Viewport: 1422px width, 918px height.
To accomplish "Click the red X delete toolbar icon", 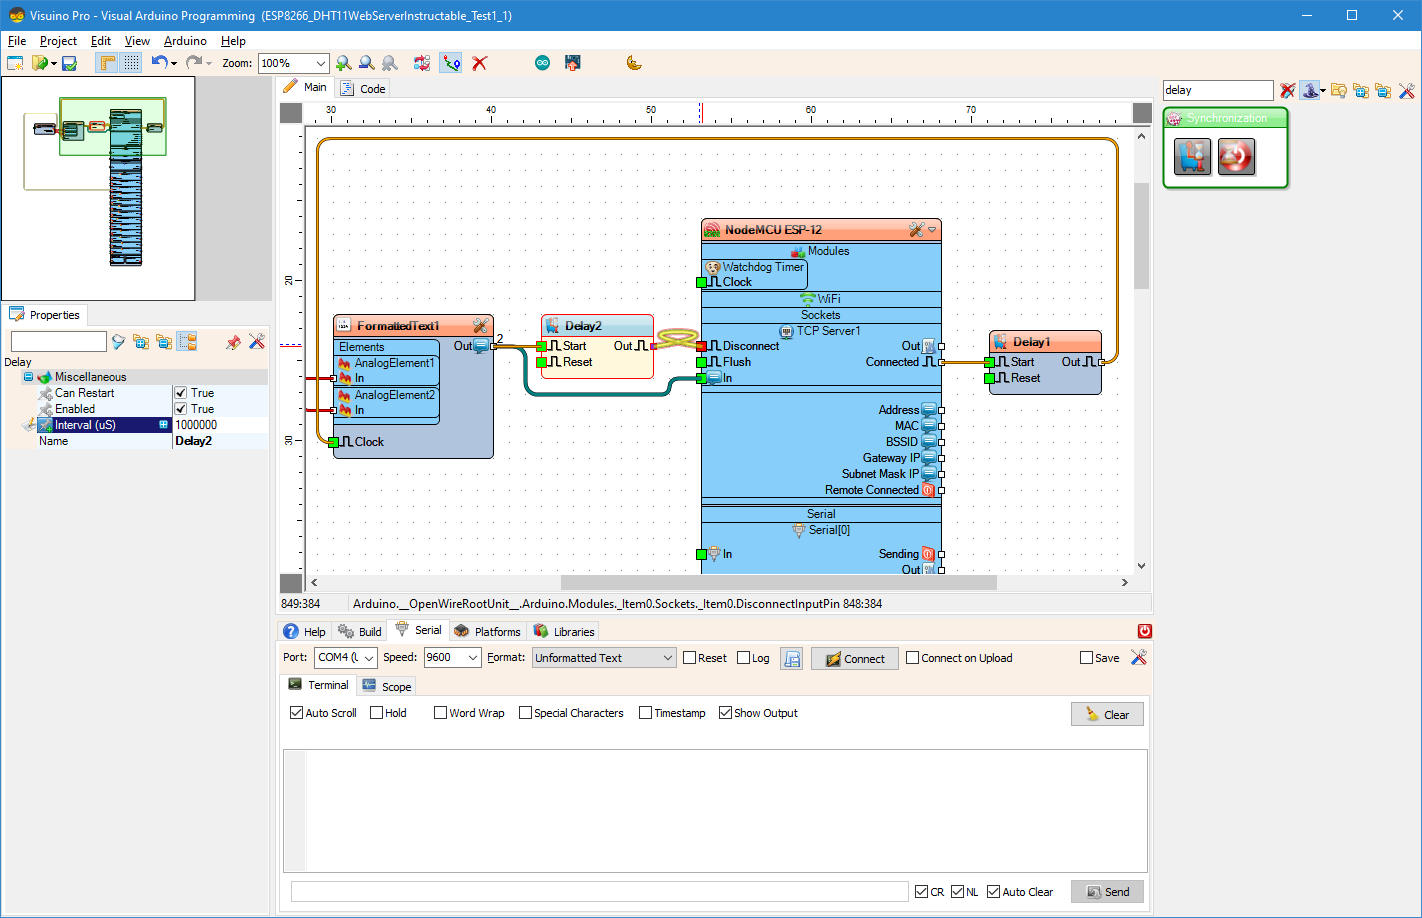I will [480, 63].
